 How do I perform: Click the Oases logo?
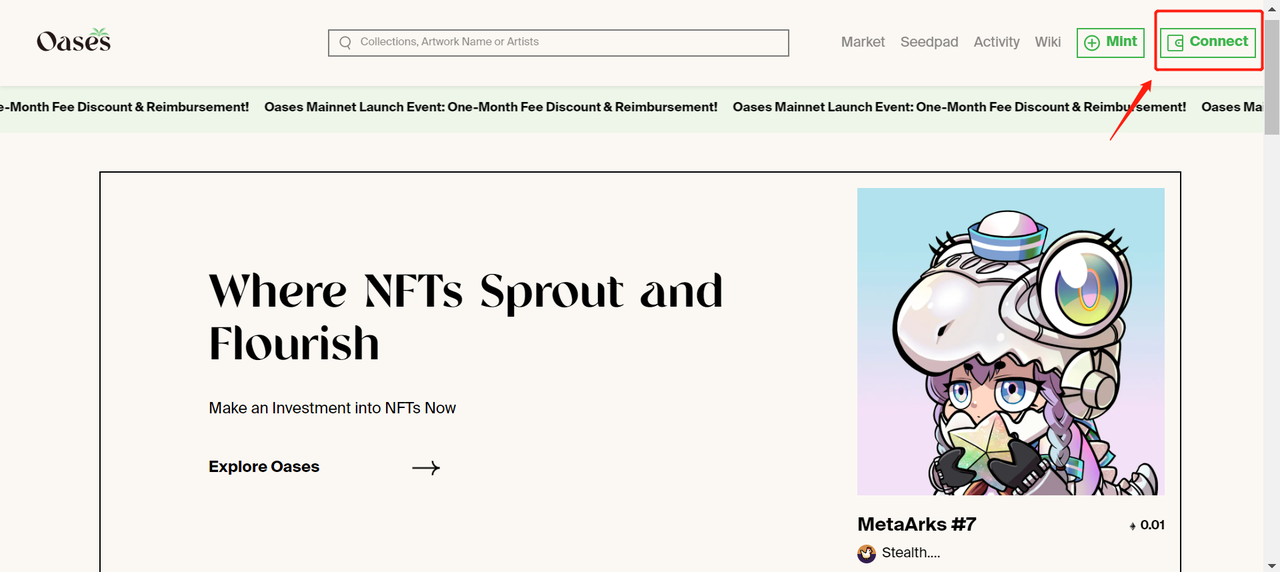pyautogui.click(x=74, y=40)
